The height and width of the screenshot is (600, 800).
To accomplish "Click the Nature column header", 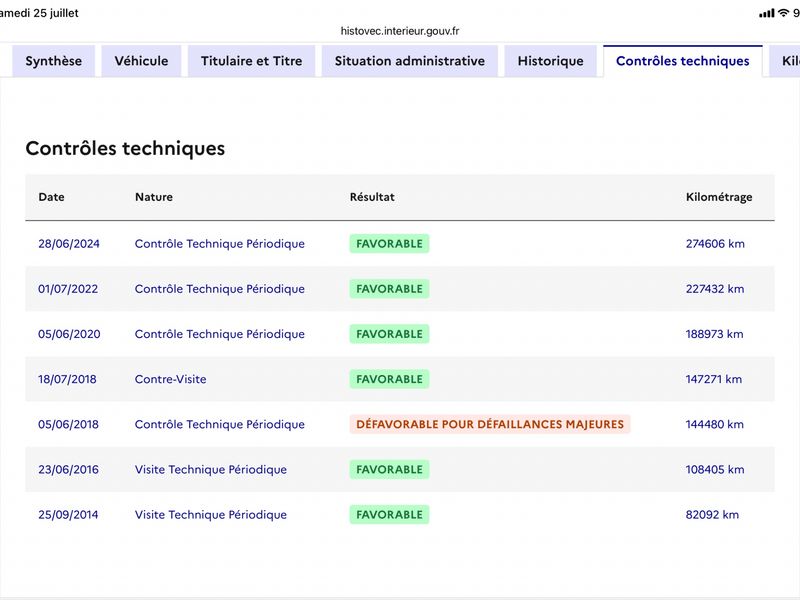I will point(154,197).
